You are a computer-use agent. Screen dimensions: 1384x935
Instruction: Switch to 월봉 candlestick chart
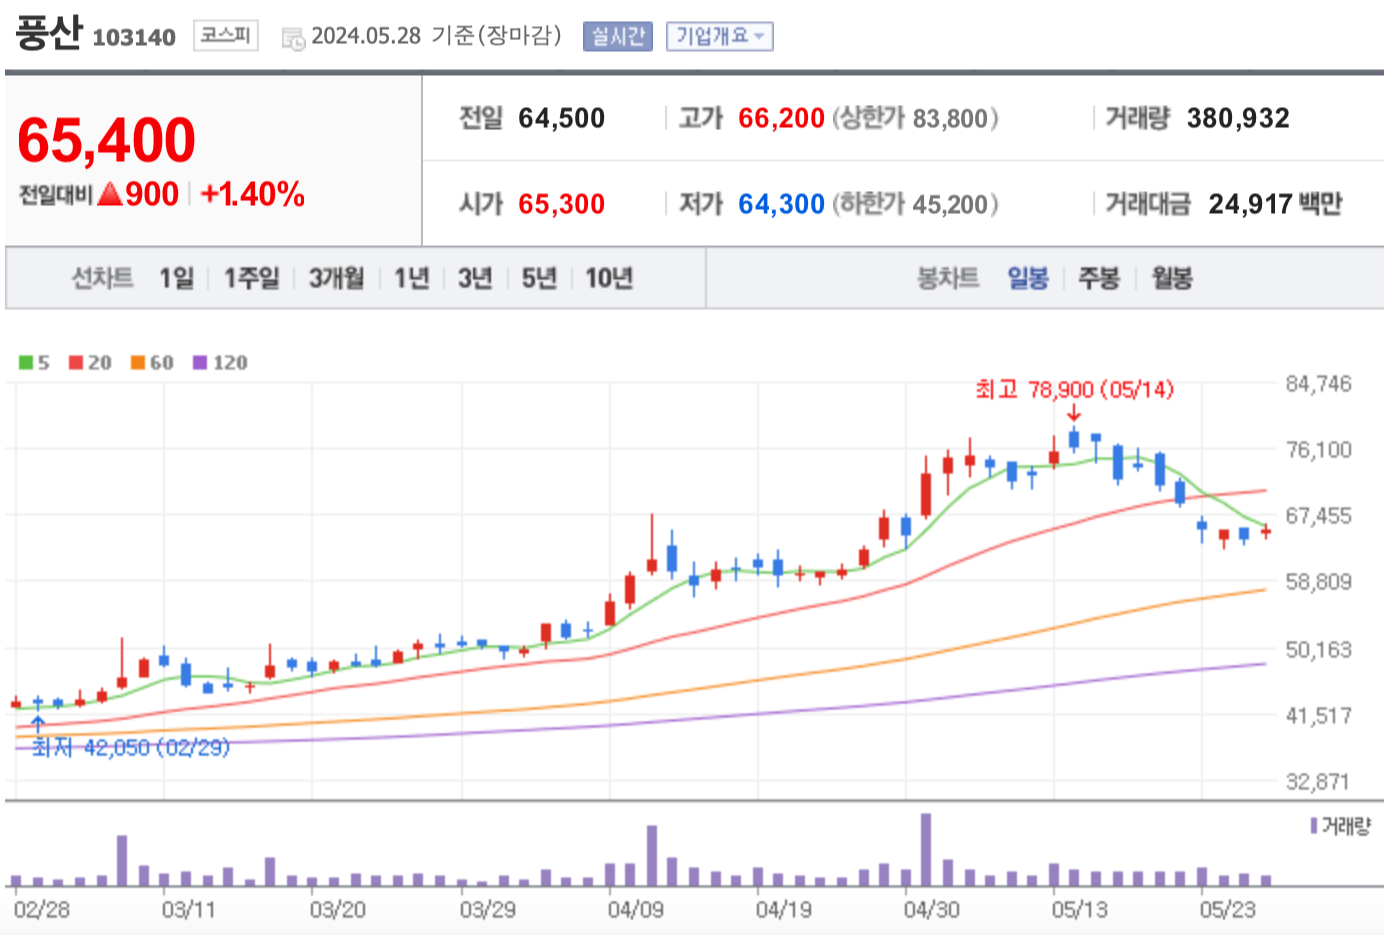pyautogui.click(x=1171, y=278)
